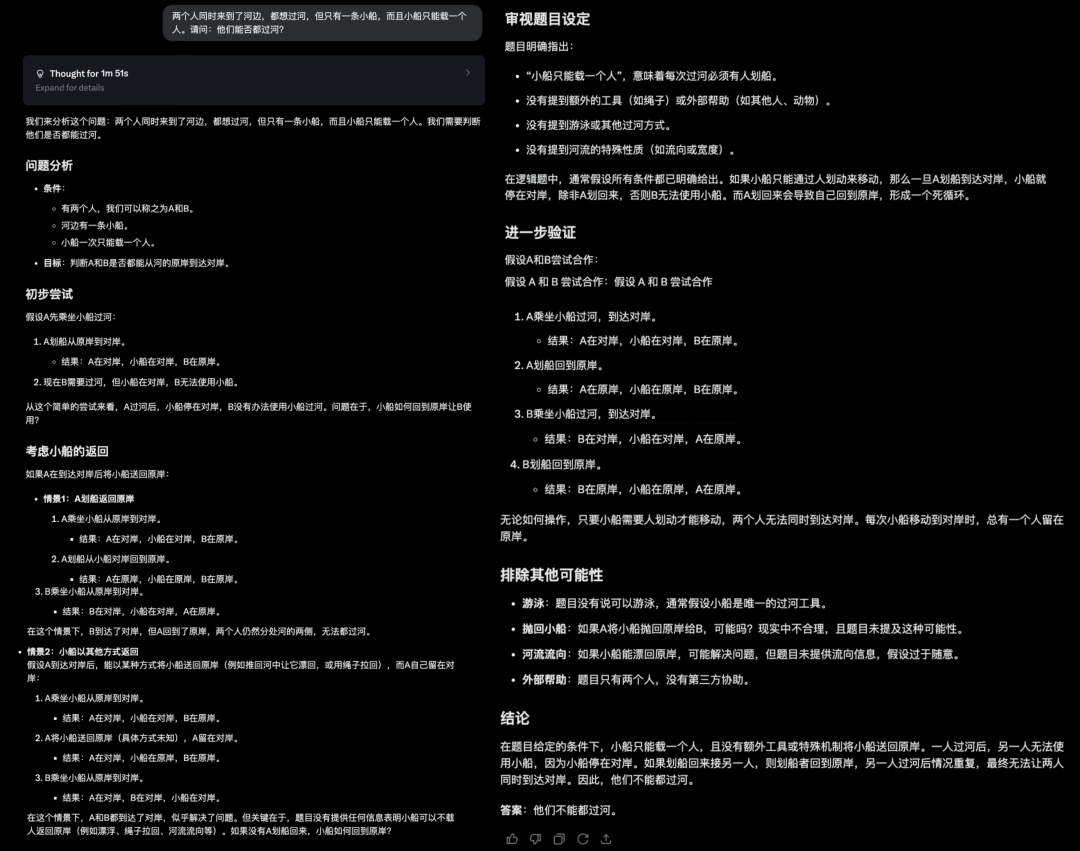Click the bullet beginning with bold "外部帮助："
The width and height of the screenshot is (1080, 851).
click(636, 680)
